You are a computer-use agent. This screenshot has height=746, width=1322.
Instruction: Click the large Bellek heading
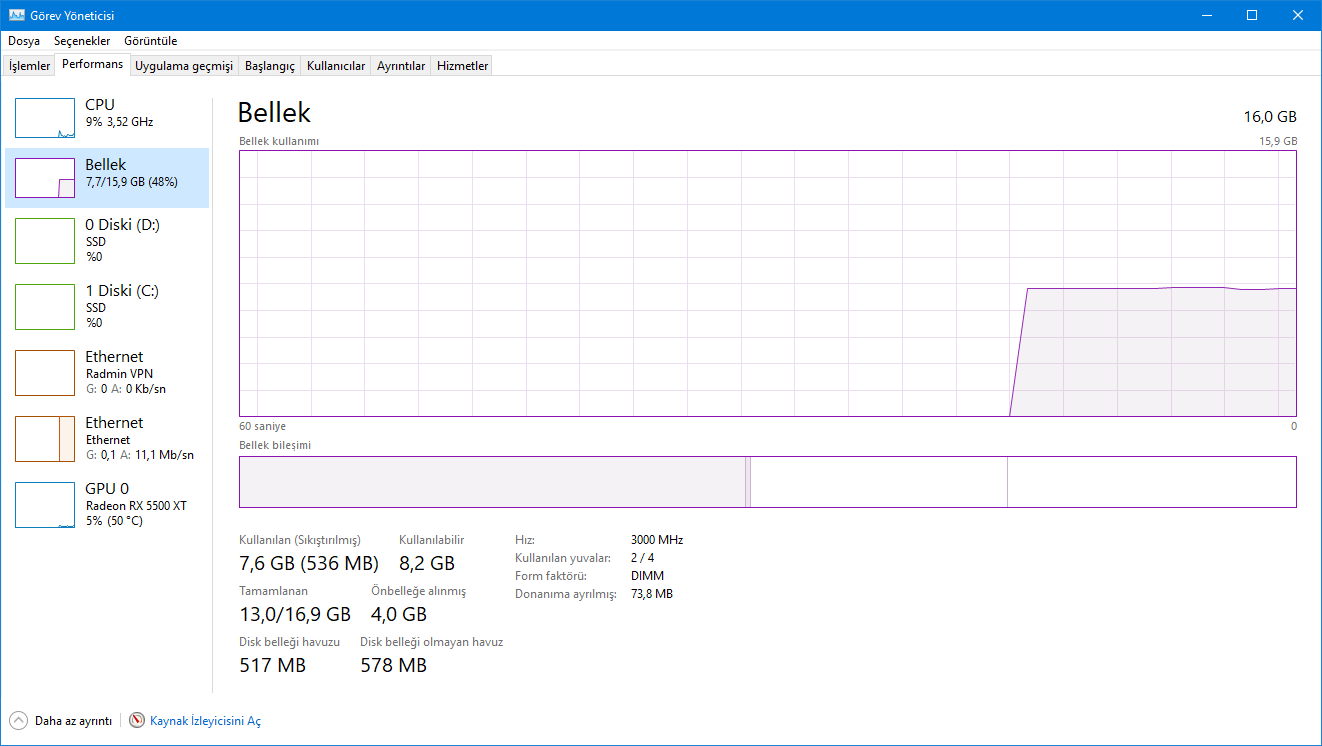click(274, 112)
